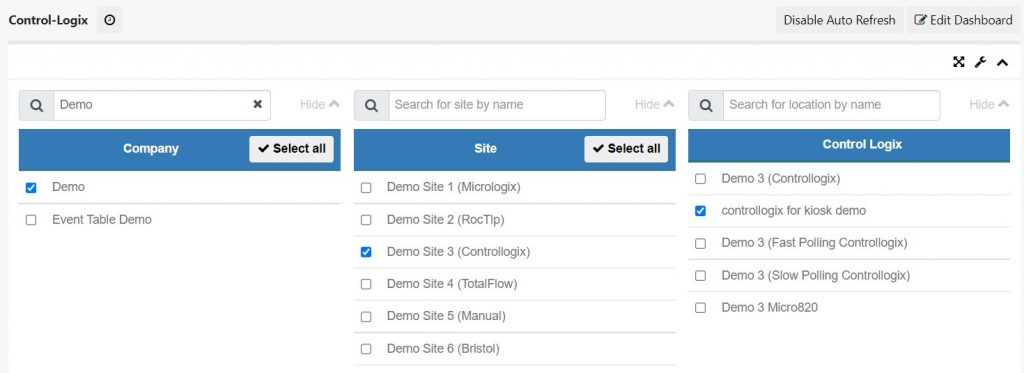Open widget settings via wrench icon
1024x373 pixels.
coord(980,62)
